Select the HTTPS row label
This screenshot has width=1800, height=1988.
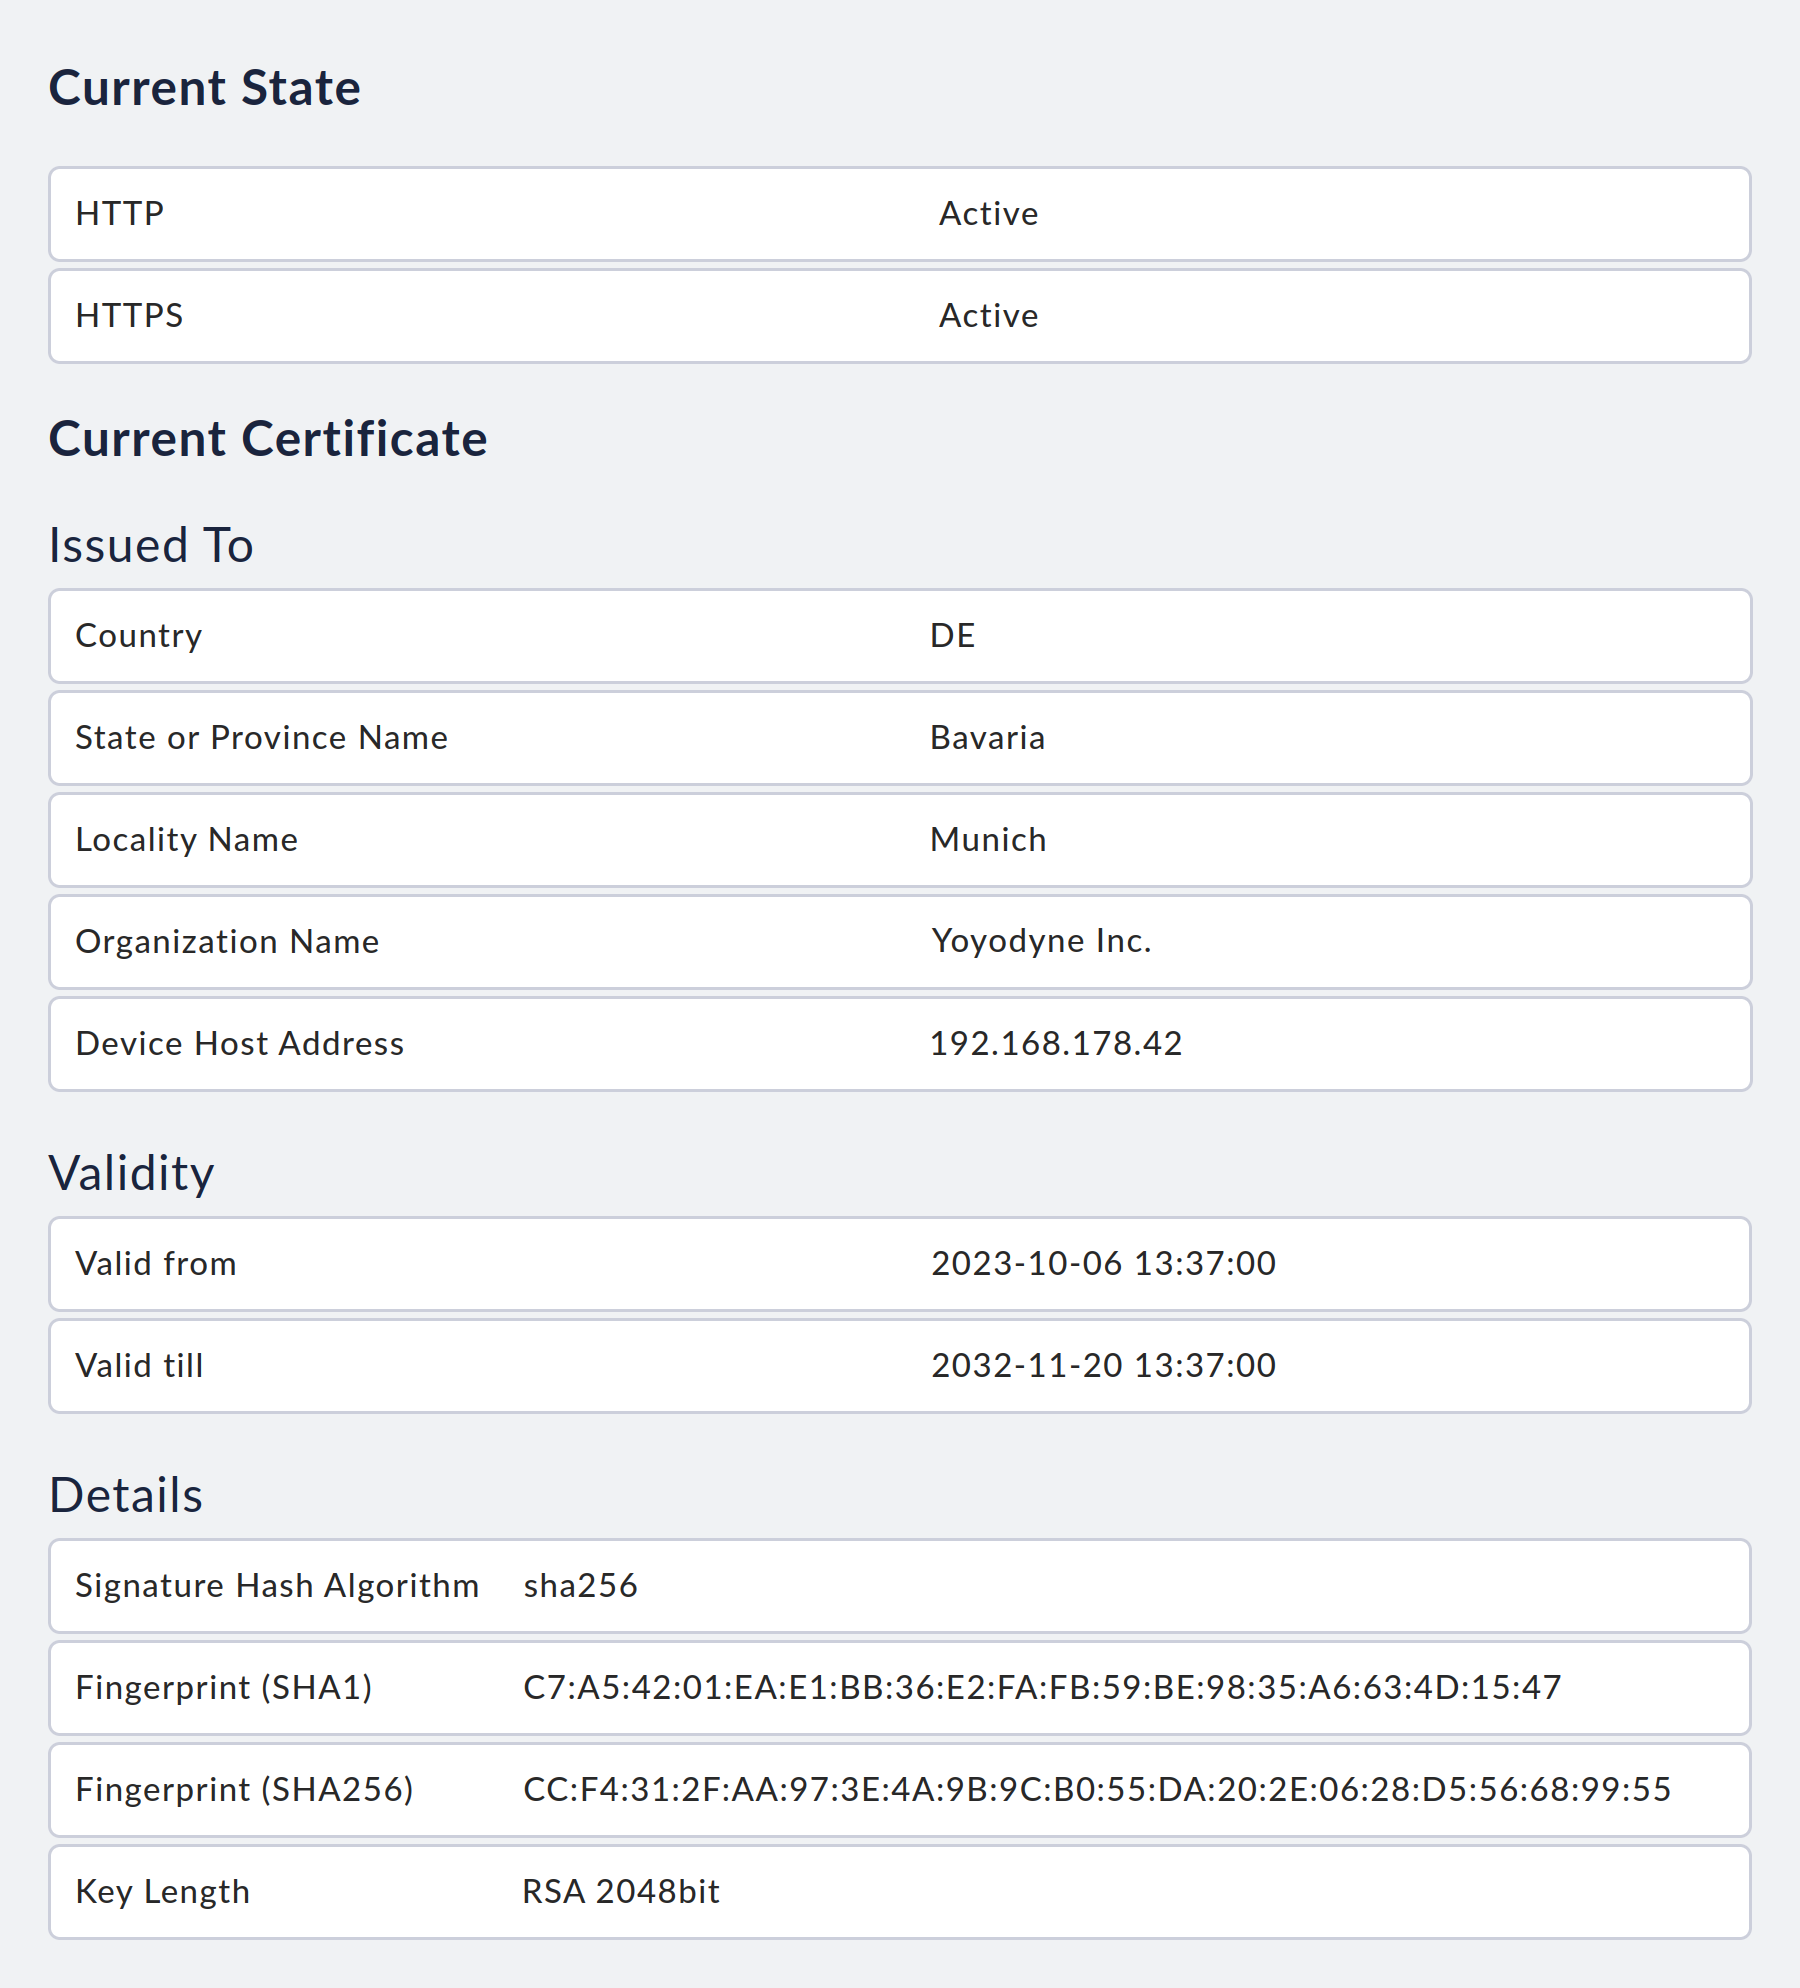point(130,316)
